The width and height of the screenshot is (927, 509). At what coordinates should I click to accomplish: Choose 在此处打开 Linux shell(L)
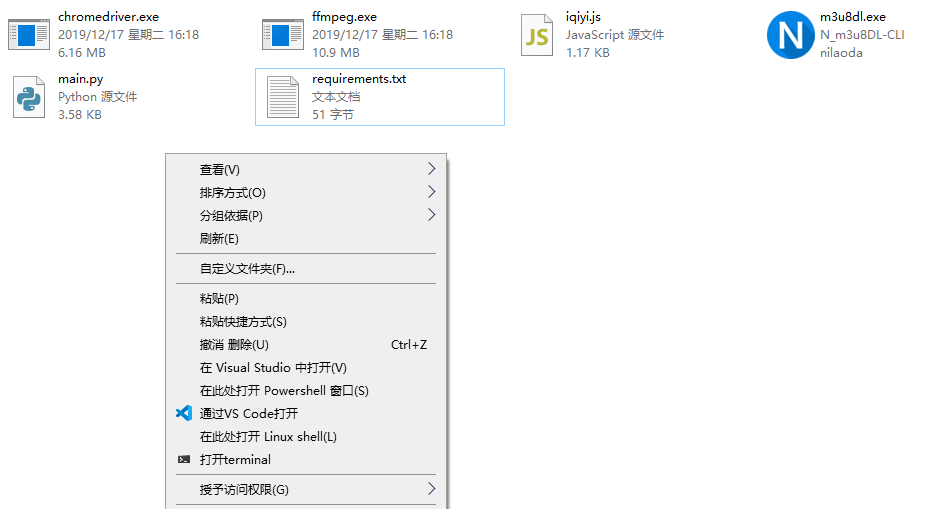pos(306,437)
